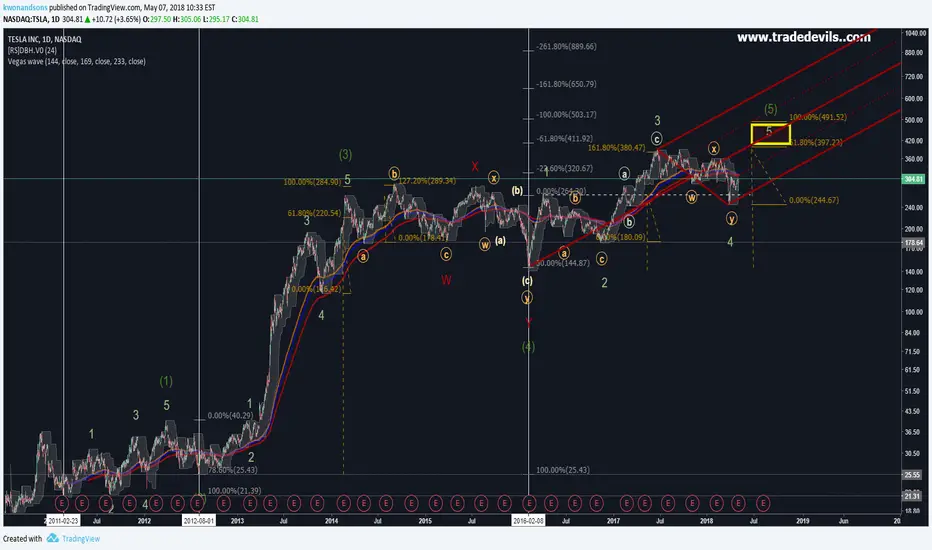The height and width of the screenshot is (550, 932).
Task: Click the 304.81 current price tag on the axis
Action: 914,179
